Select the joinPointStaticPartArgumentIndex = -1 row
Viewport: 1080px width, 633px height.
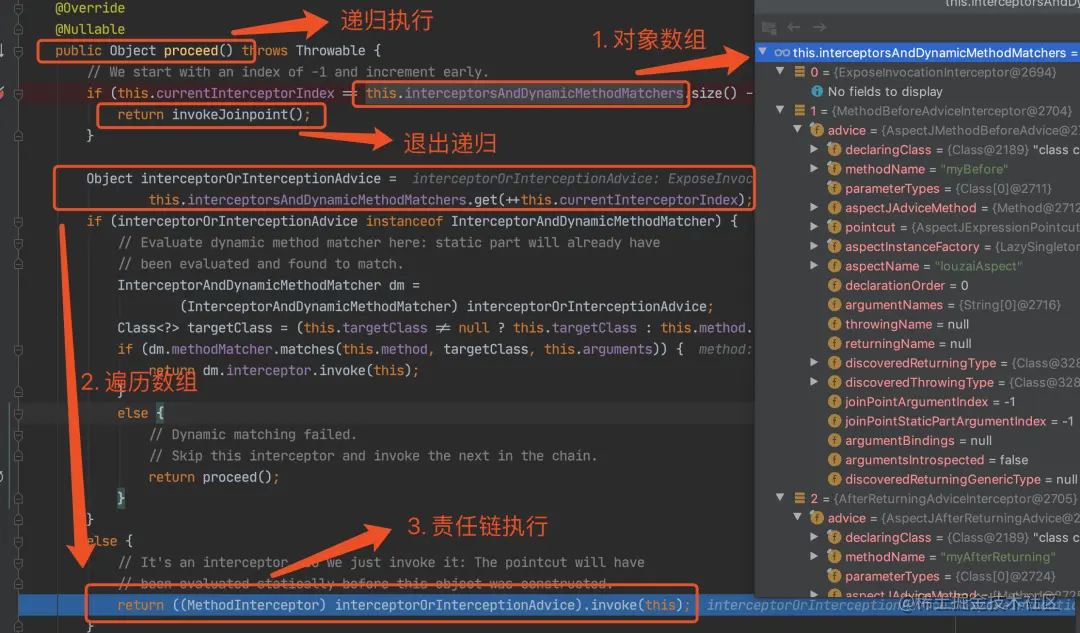(917, 421)
